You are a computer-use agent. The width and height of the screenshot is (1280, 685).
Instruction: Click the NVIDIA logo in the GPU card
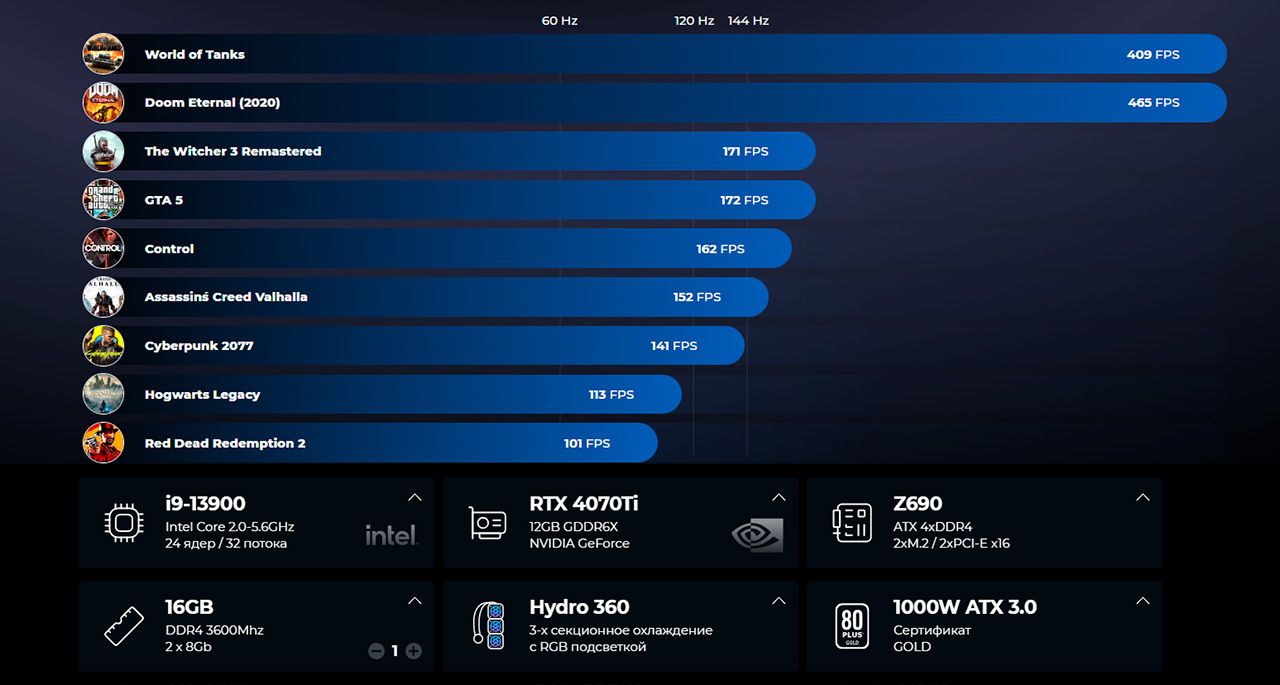tap(757, 535)
